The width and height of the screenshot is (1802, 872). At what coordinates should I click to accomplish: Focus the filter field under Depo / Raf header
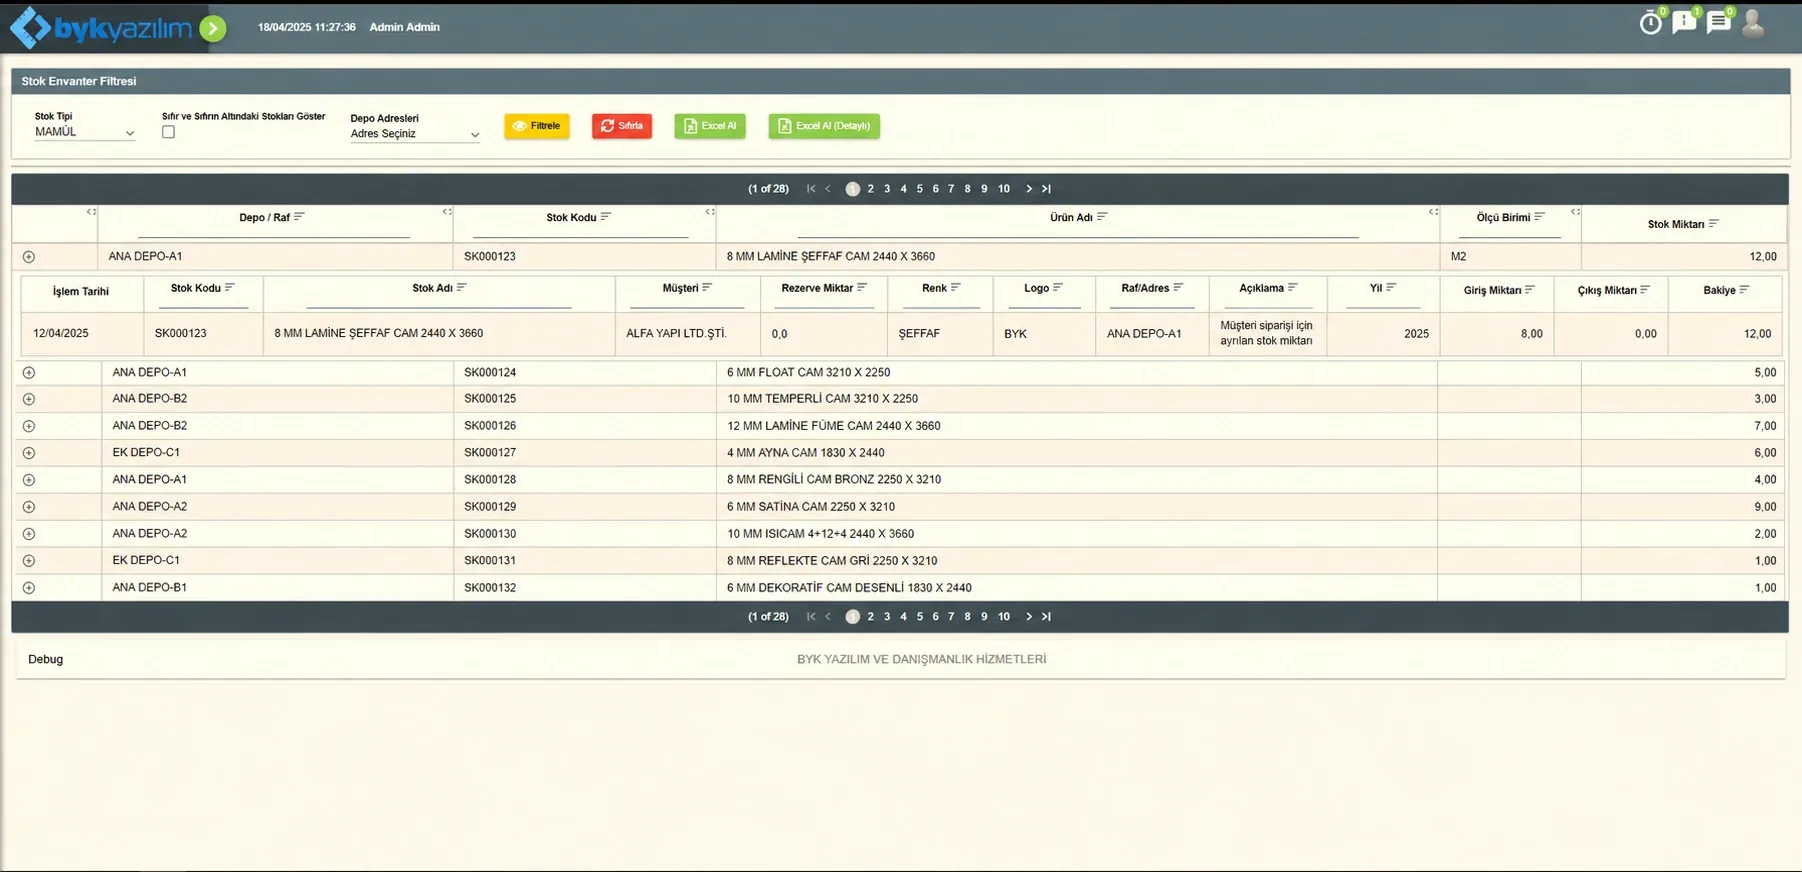[274, 231]
